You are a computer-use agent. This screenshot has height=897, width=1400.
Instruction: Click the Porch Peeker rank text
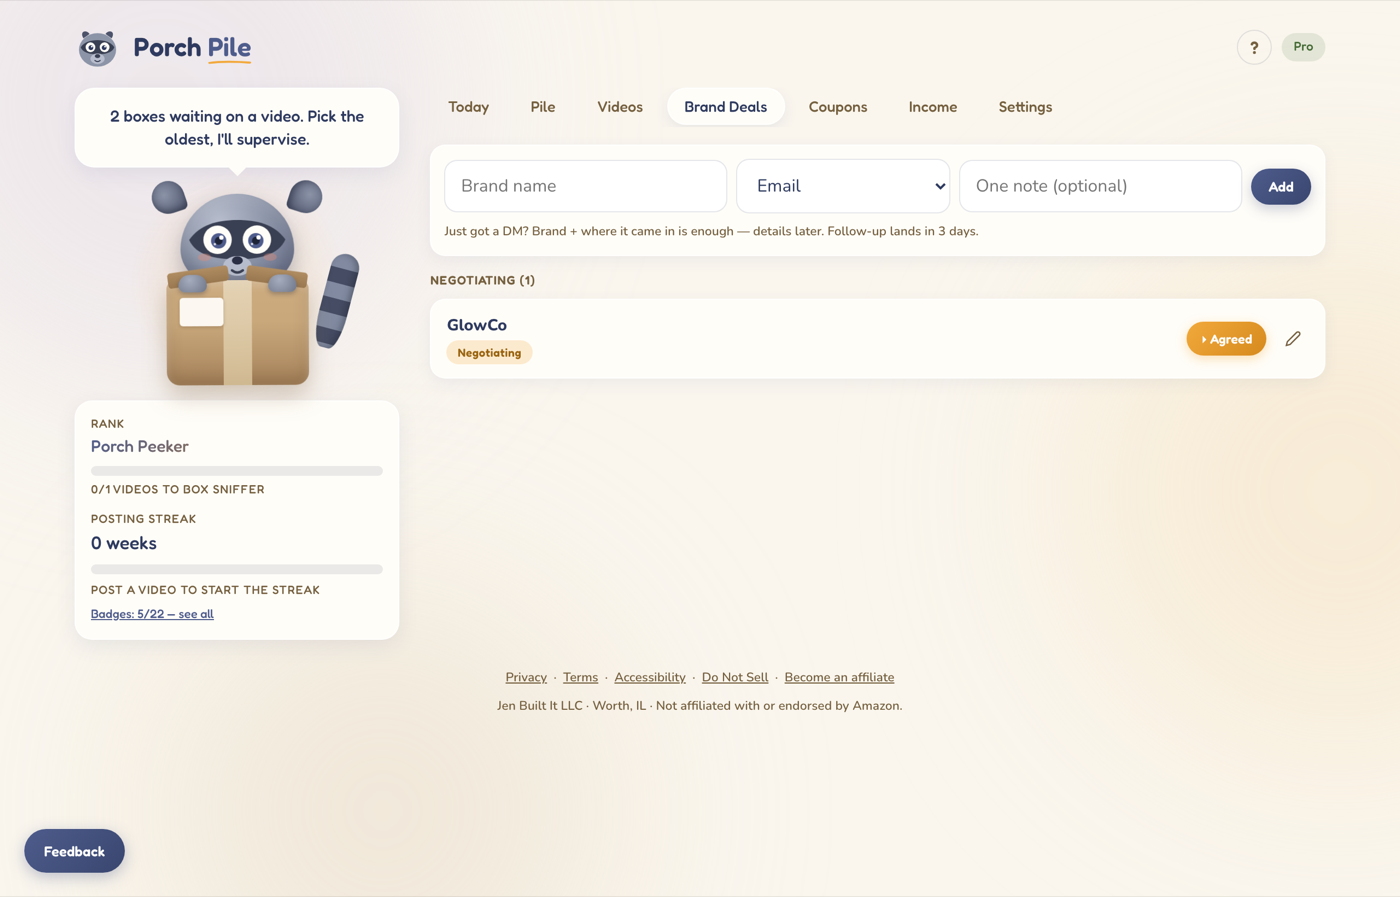click(x=140, y=447)
